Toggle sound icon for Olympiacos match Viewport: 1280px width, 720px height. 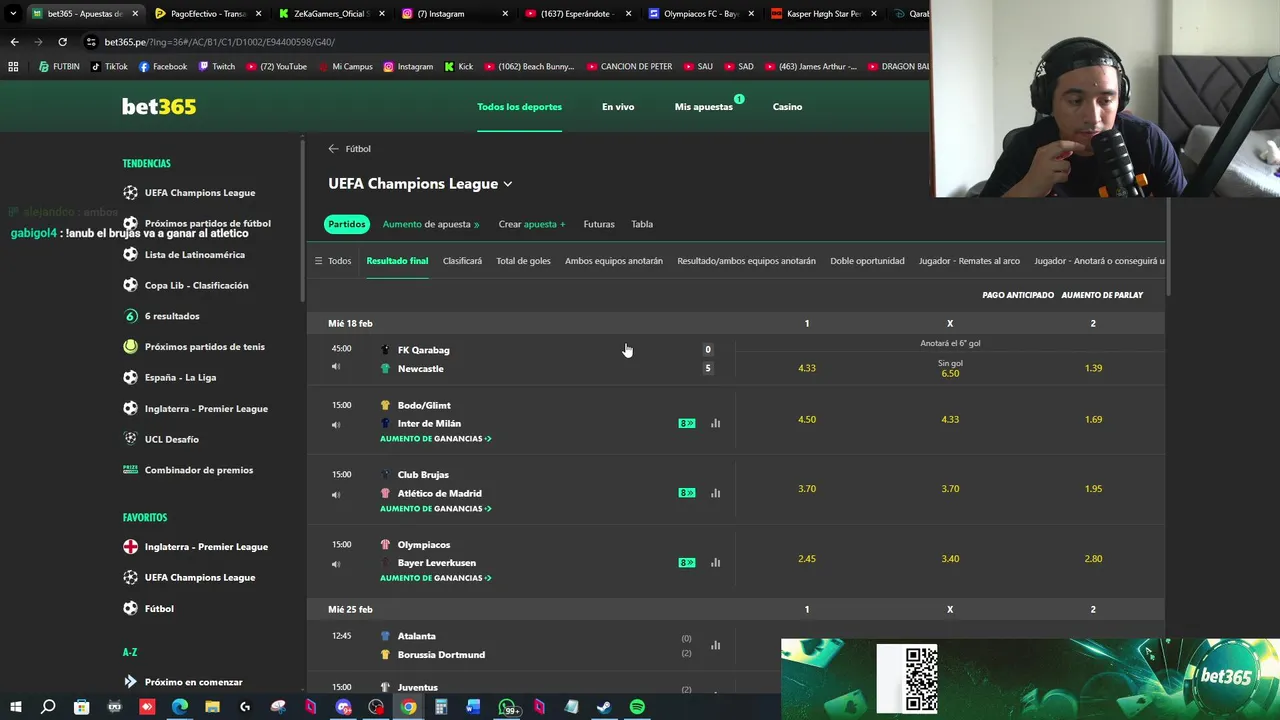(x=336, y=564)
